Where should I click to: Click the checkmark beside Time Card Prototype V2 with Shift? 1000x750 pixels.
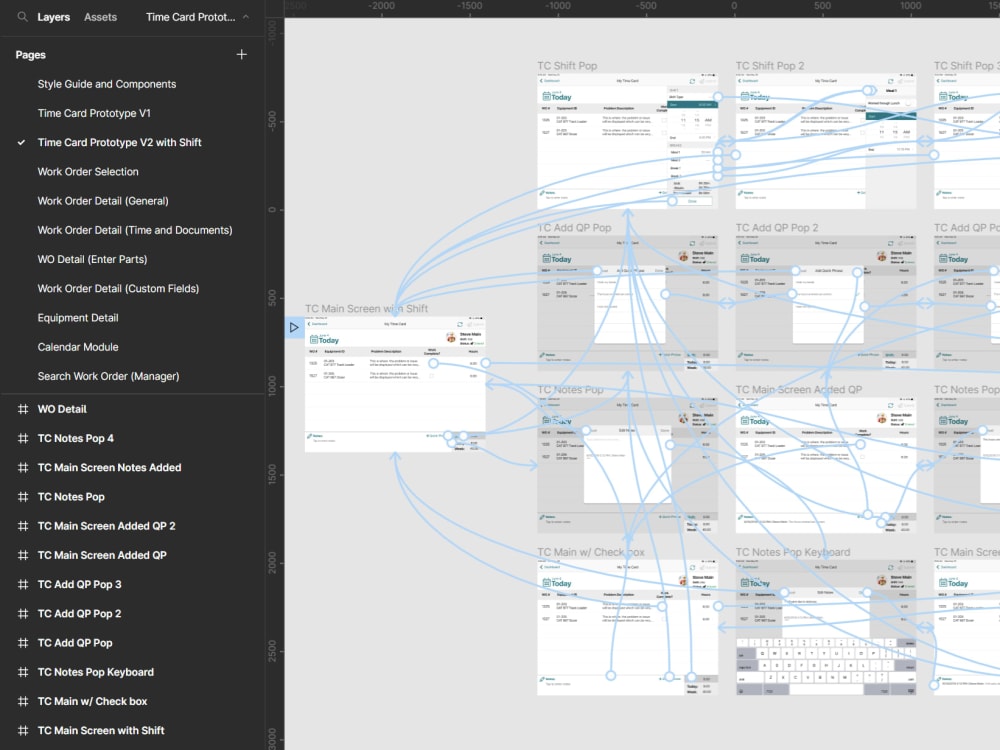(x=22, y=143)
